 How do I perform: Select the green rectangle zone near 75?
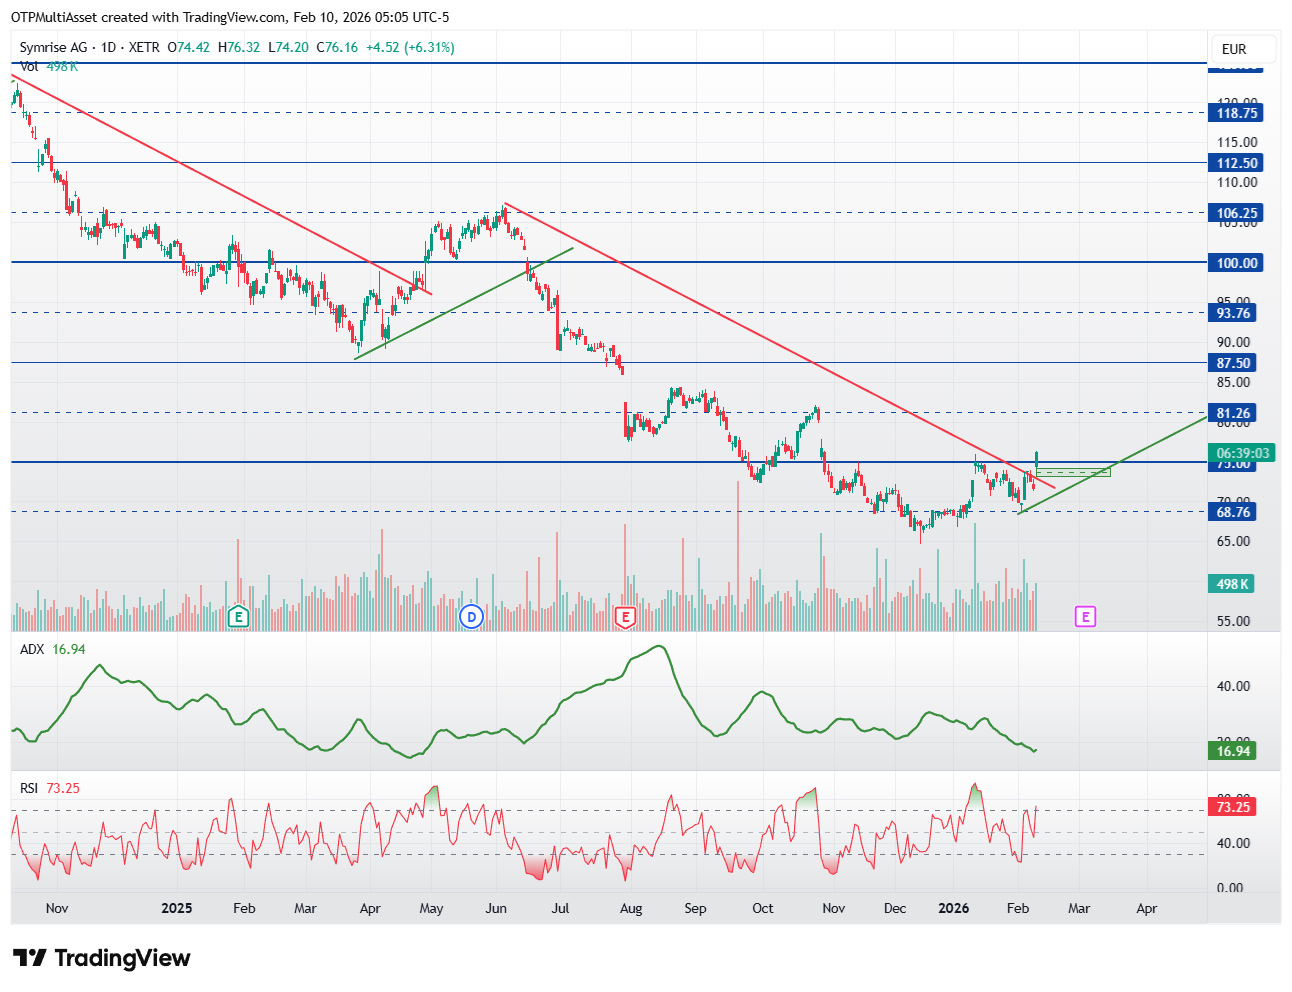coord(1073,471)
